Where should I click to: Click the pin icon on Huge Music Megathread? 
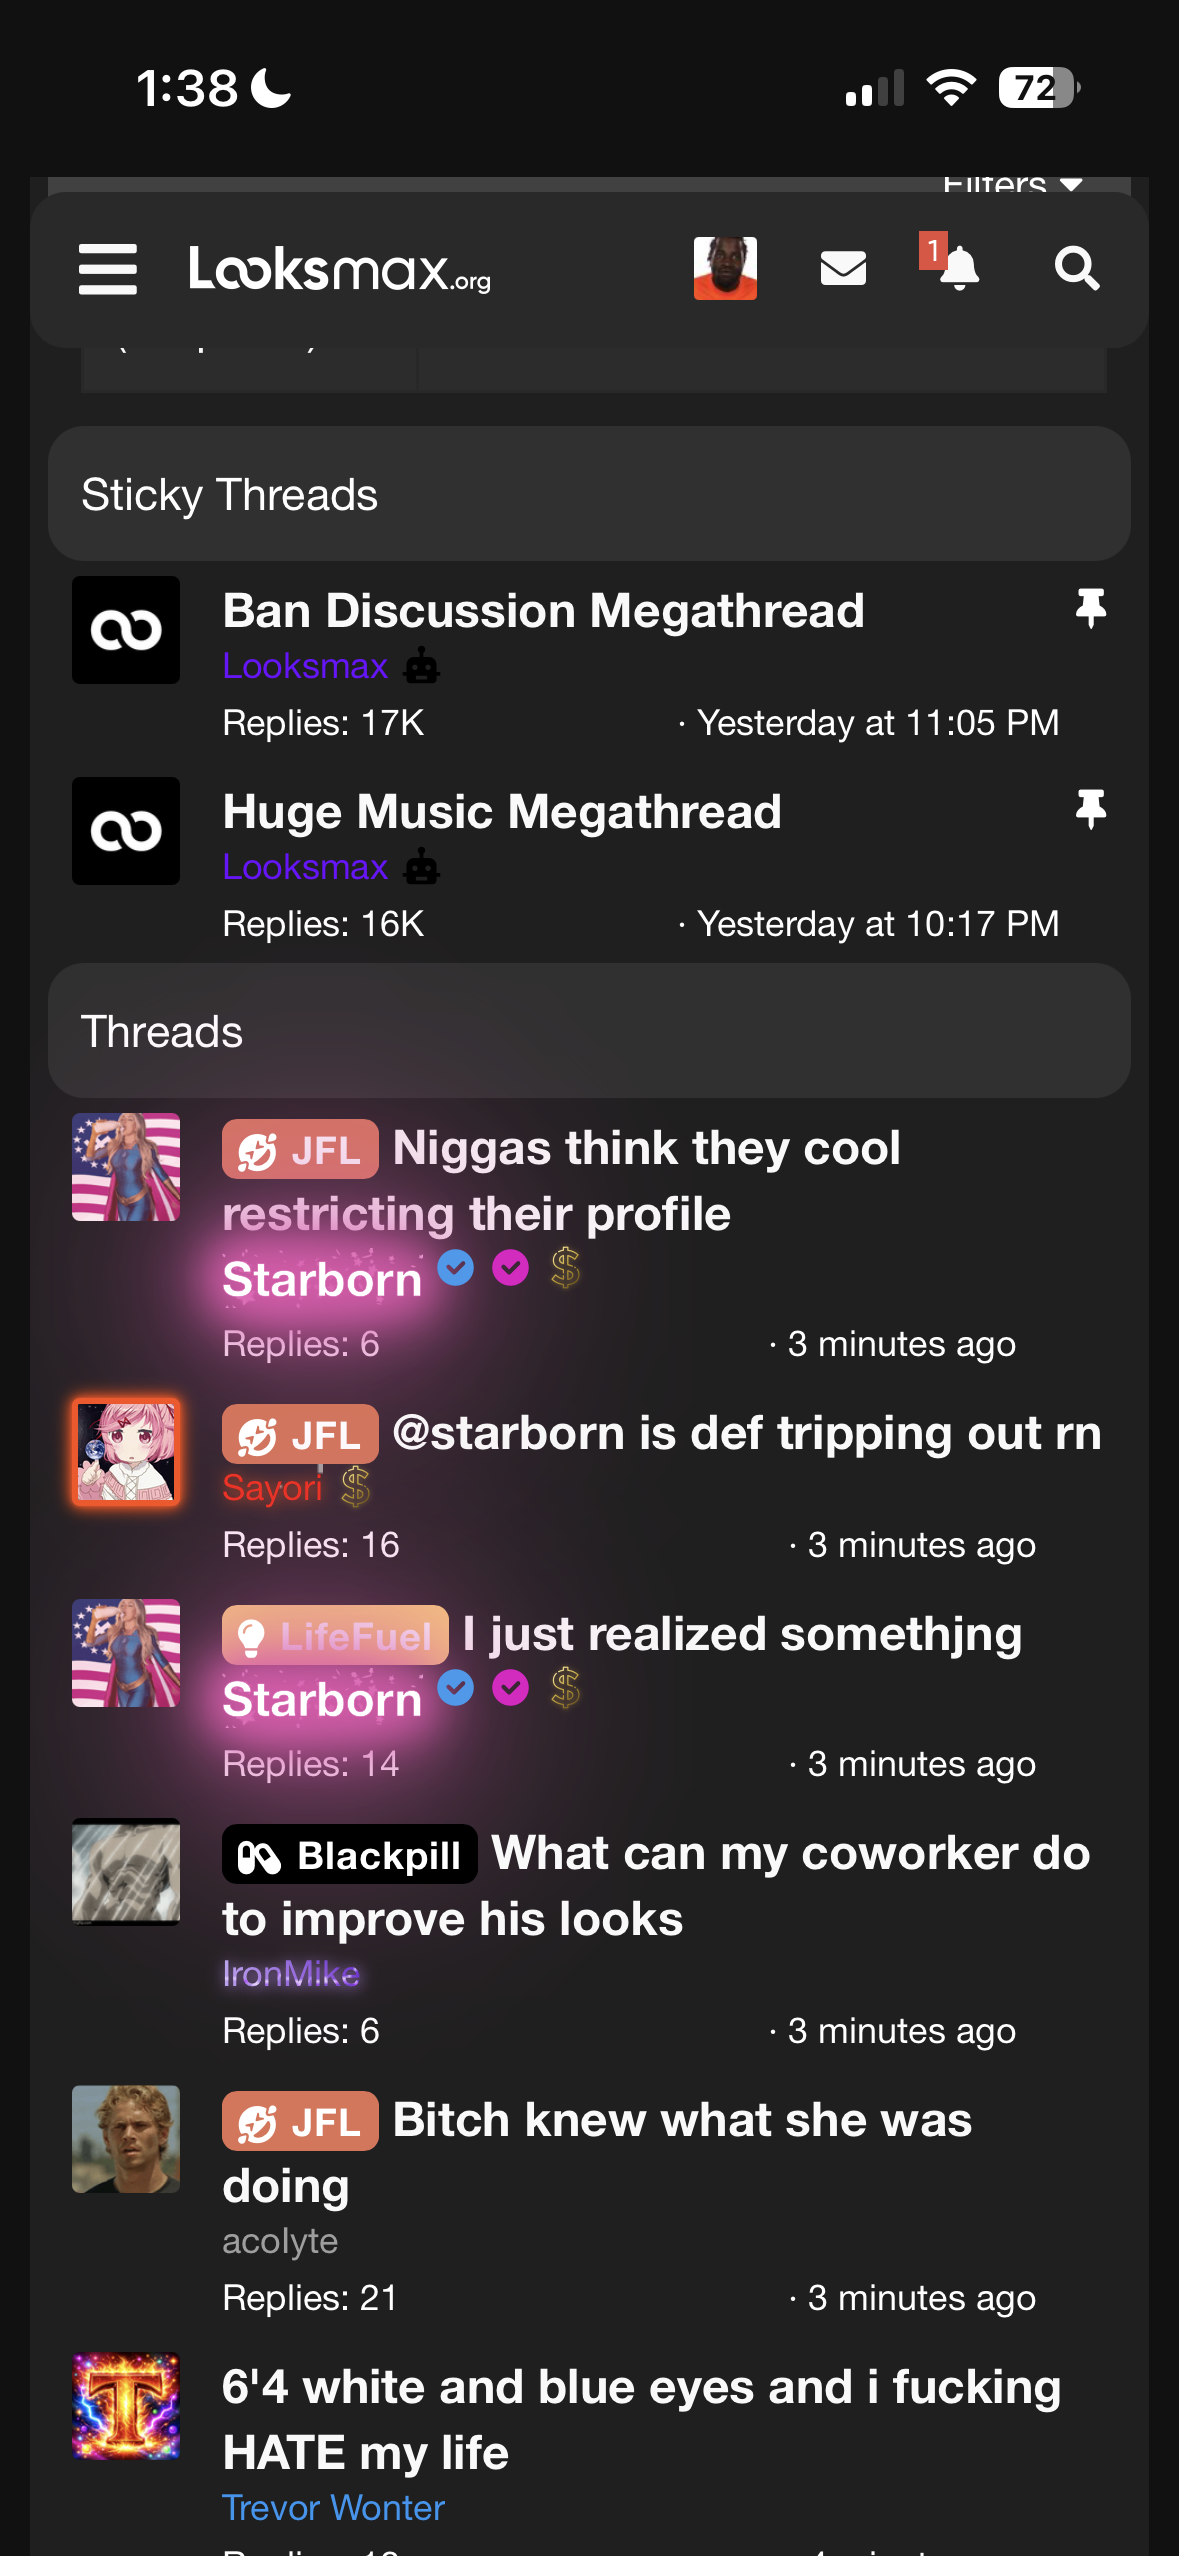(x=1090, y=809)
